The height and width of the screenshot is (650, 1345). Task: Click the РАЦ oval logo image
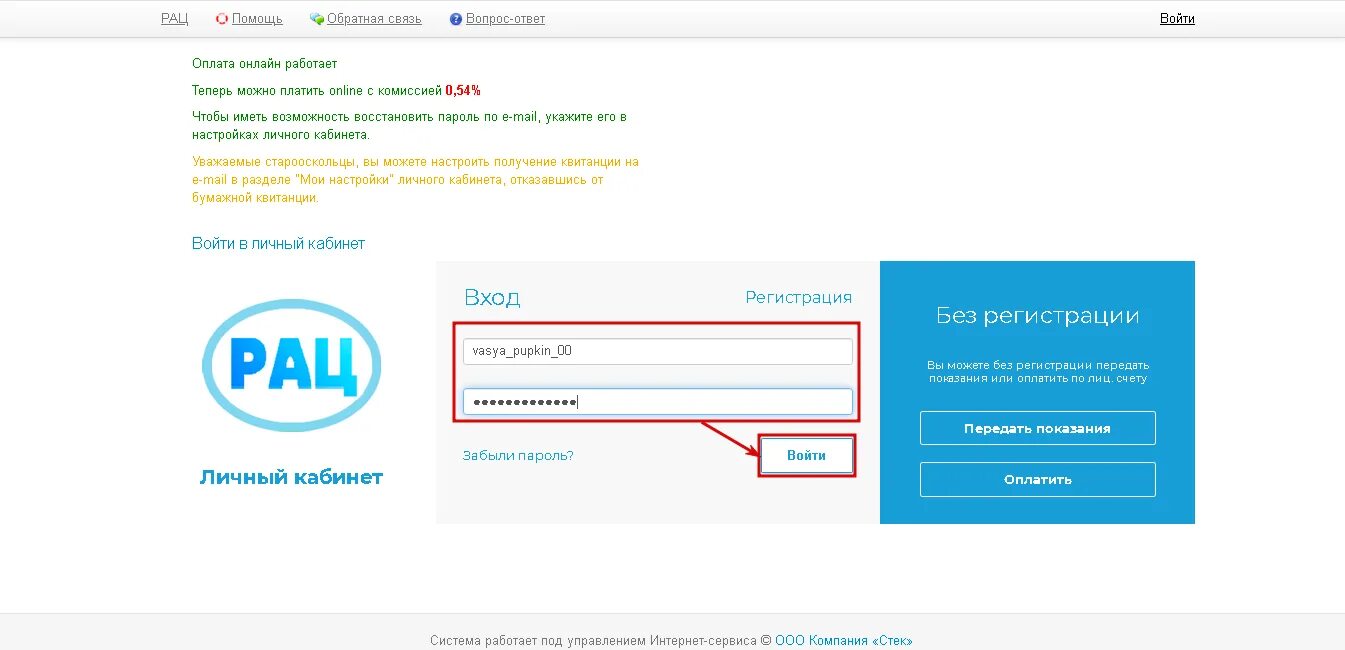292,366
